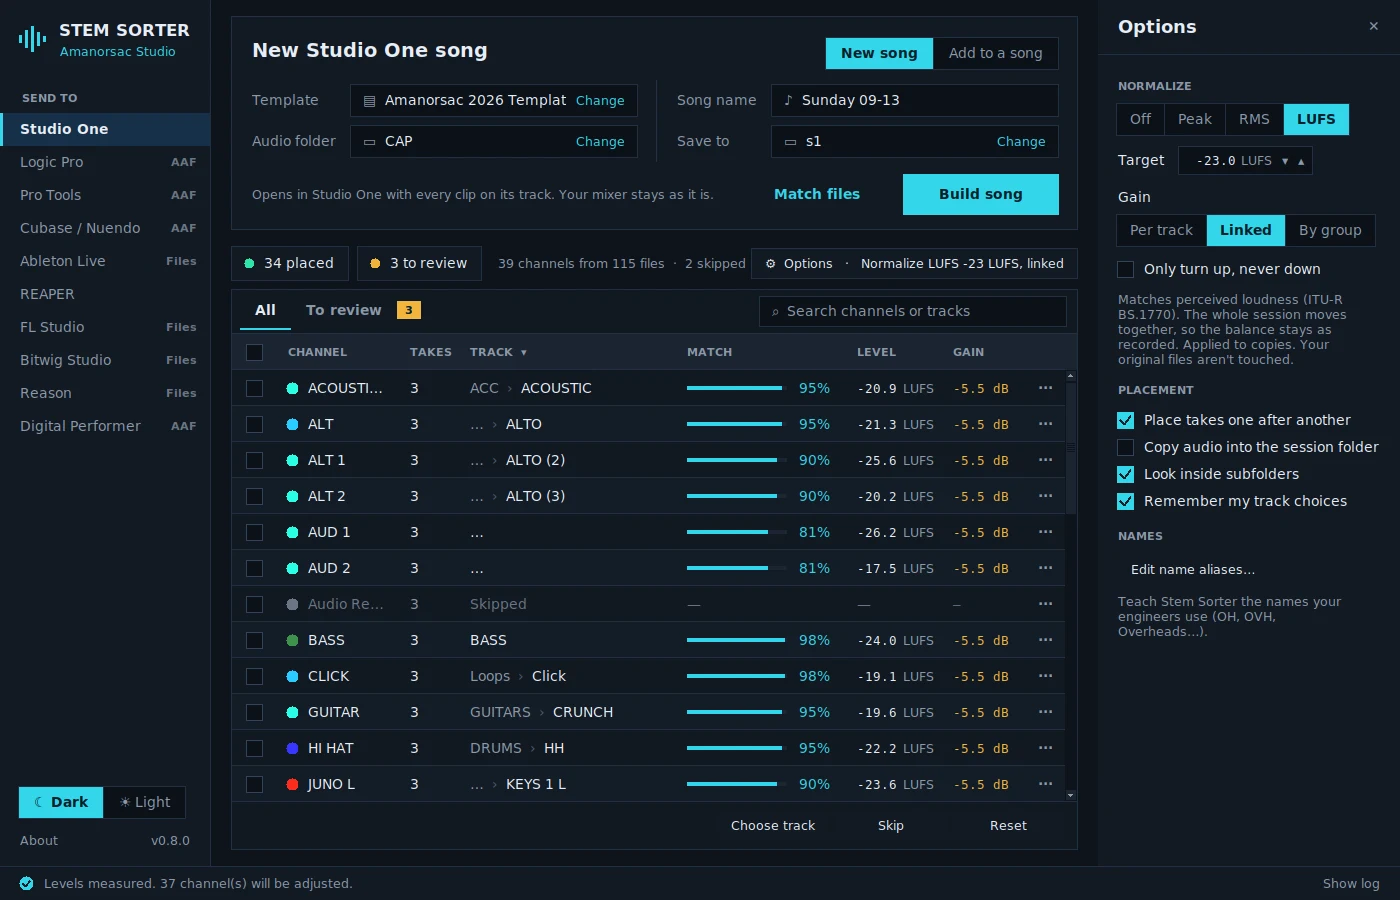1400x900 pixels.
Task: Select the All tab
Action: [x=265, y=310]
